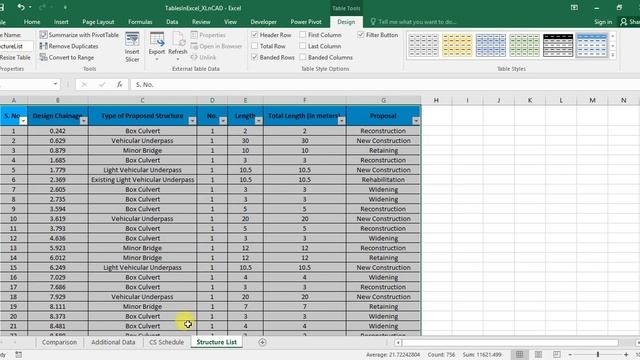Select the Structure List sheet tab
The width and height of the screenshot is (640, 360).
(216, 342)
